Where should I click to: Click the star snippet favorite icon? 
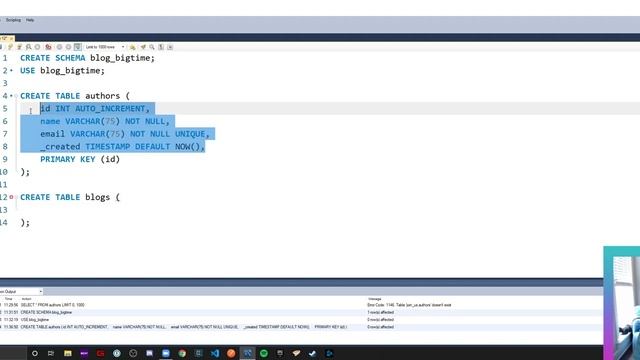[132, 47]
